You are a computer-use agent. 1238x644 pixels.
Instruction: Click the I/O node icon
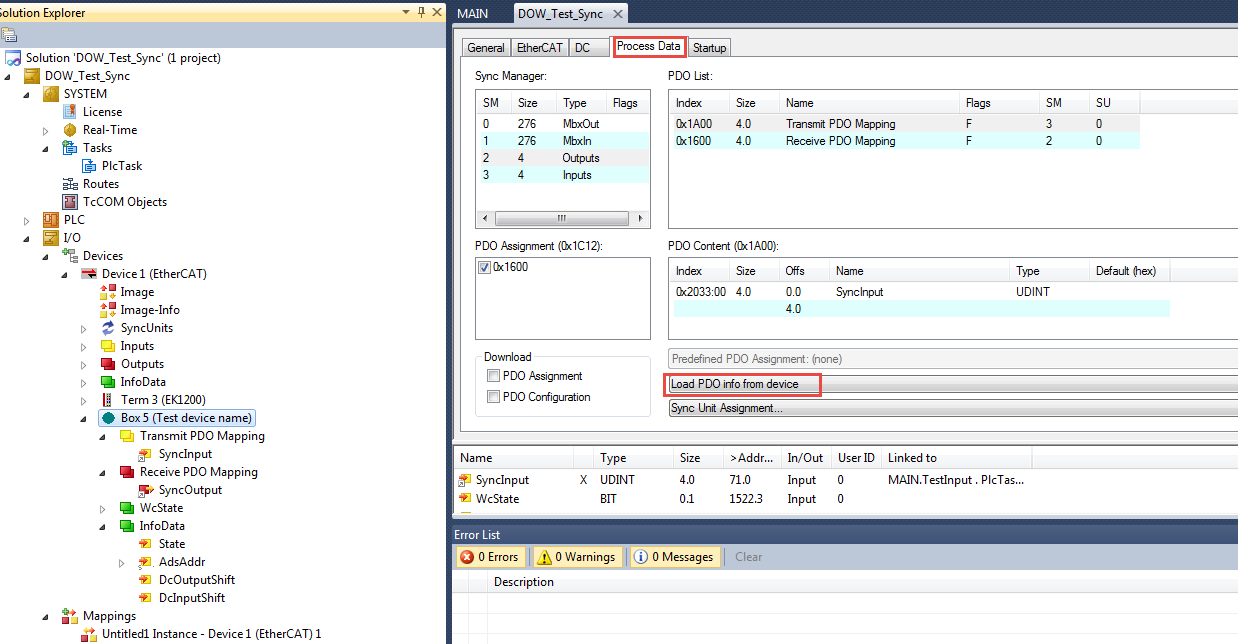pyautogui.click(x=51, y=238)
